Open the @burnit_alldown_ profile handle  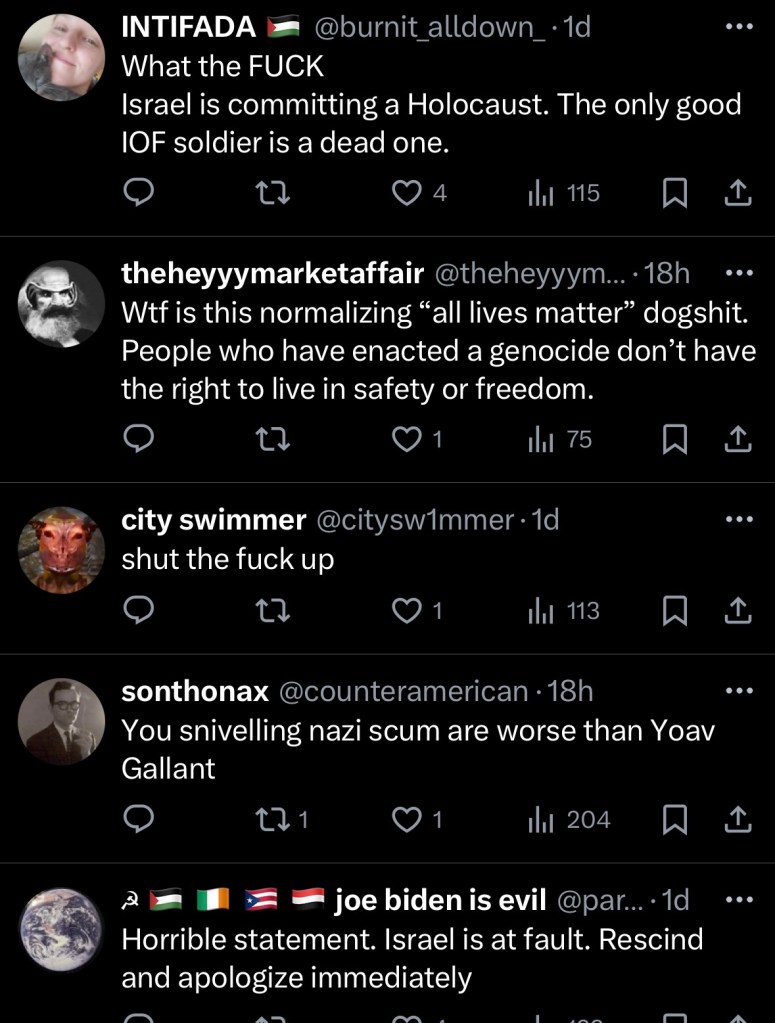point(430,27)
